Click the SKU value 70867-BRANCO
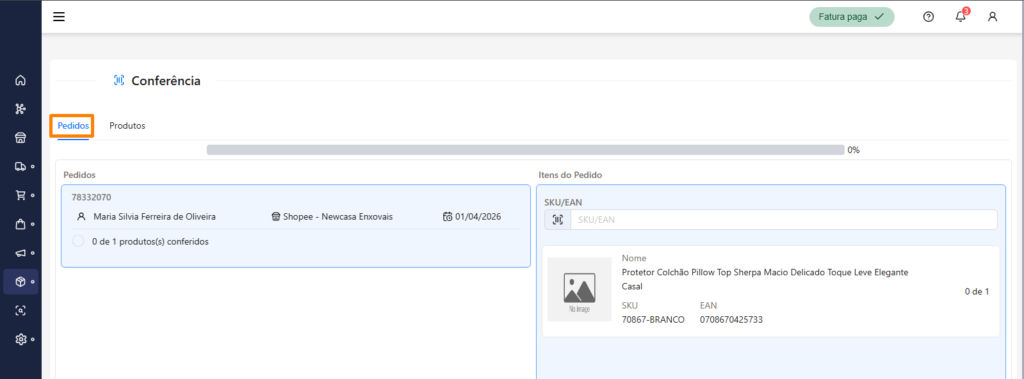Viewport: 1024px width, 379px height. (x=653, y=320)
